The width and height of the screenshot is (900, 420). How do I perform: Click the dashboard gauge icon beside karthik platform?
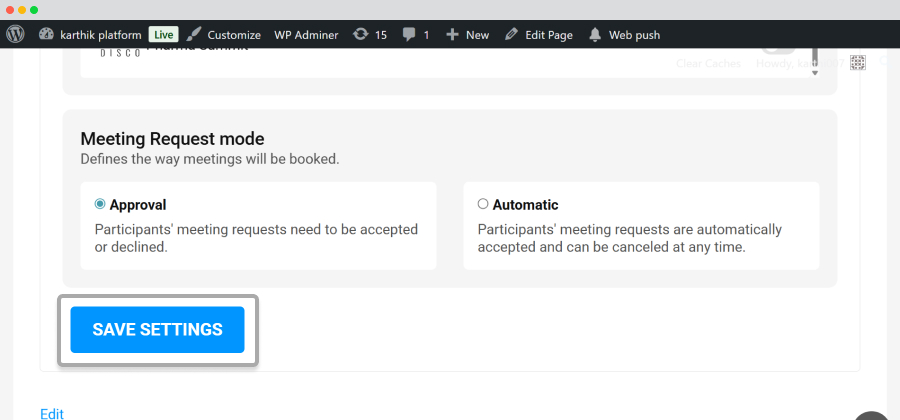pyautogui.click(x=46, y=34)
